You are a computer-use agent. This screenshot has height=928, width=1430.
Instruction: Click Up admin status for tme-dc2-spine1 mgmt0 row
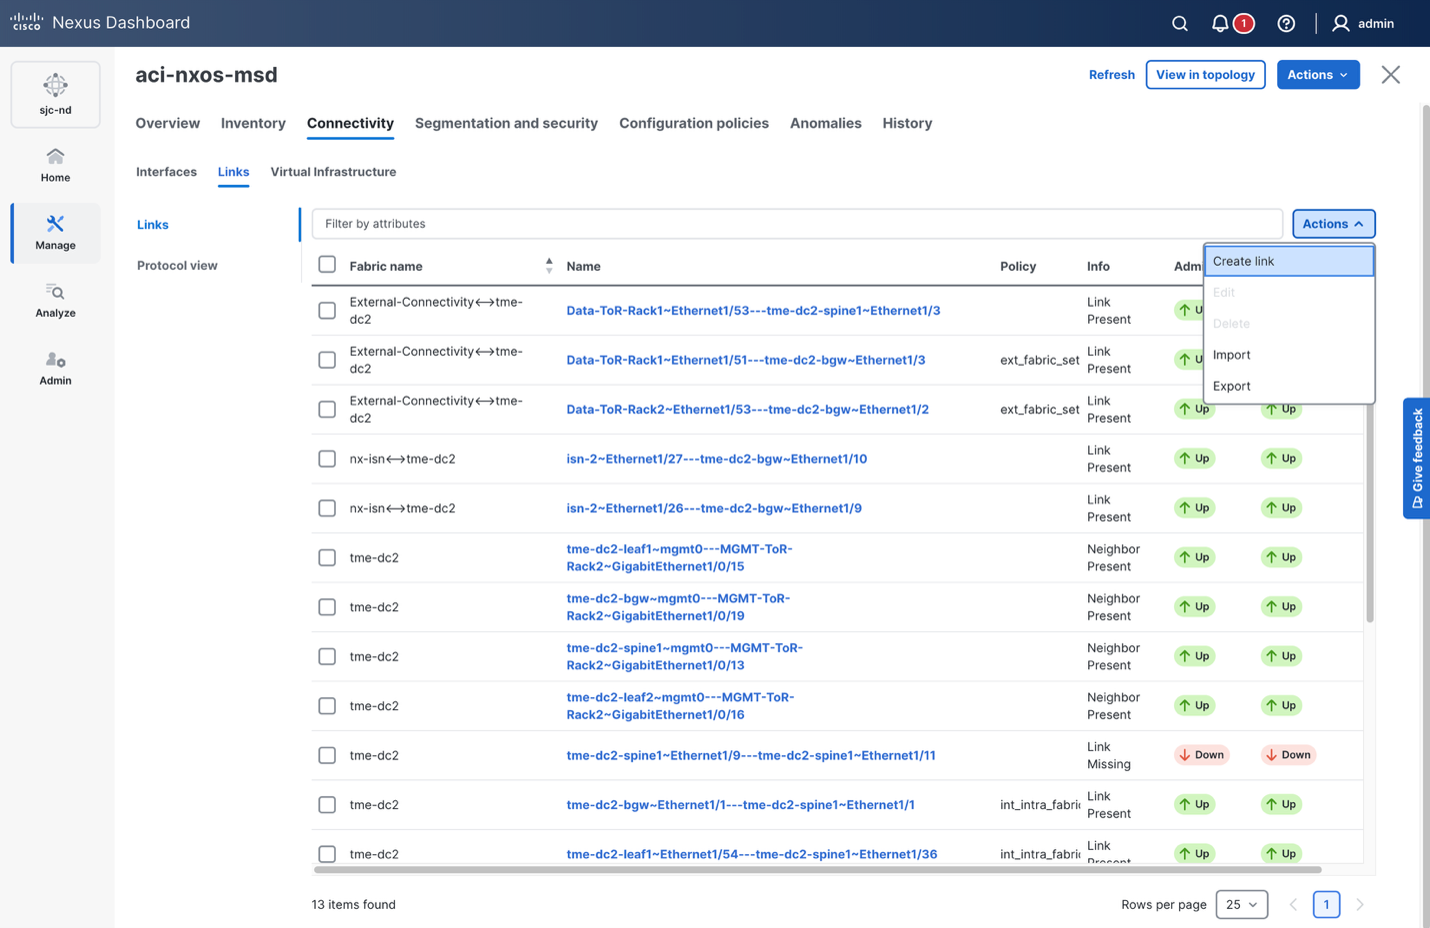(x=1195, y=656)
